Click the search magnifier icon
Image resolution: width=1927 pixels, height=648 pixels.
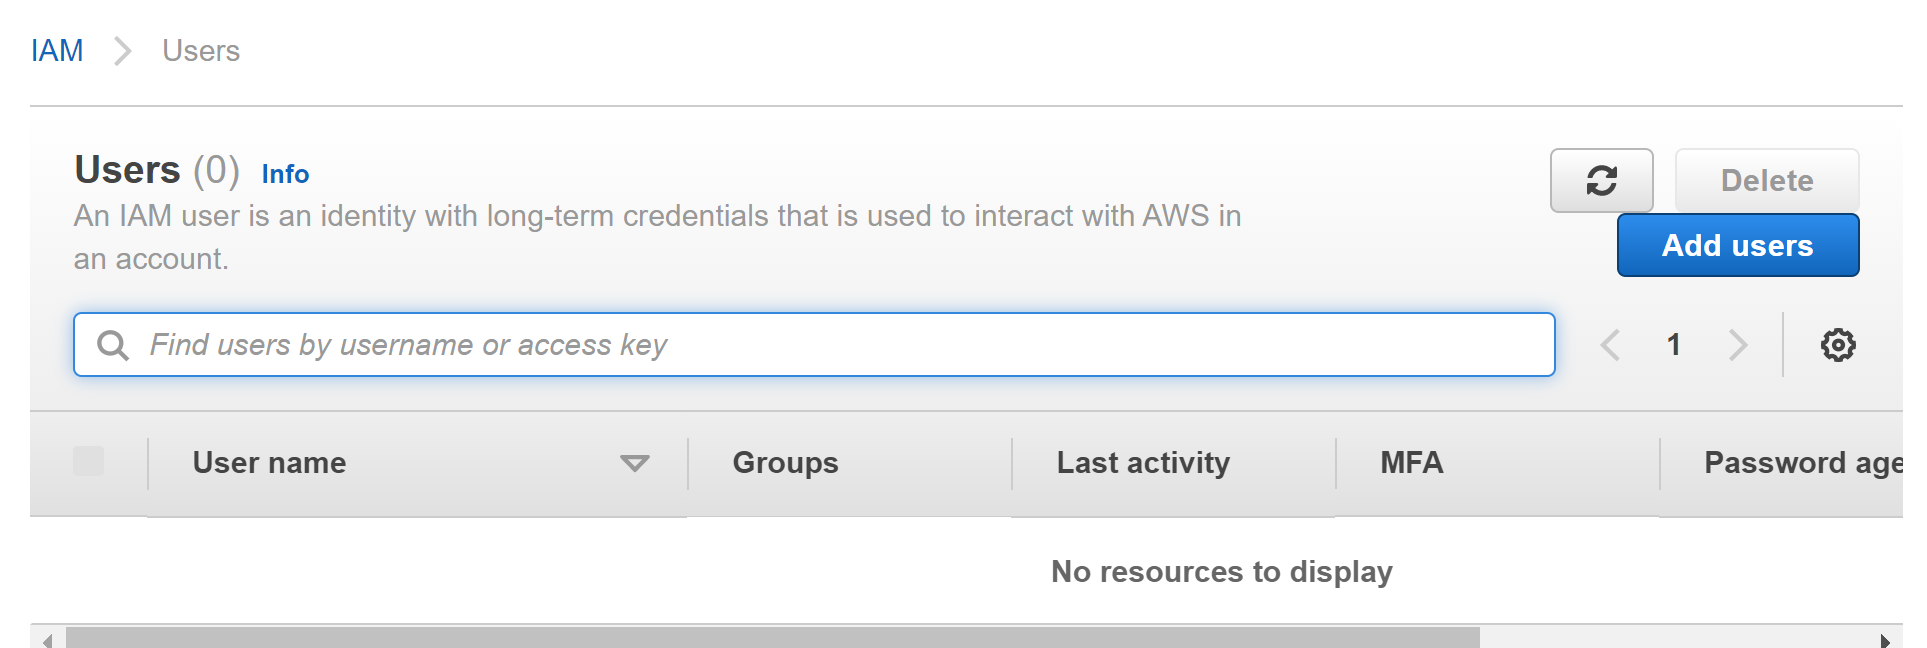113,345
